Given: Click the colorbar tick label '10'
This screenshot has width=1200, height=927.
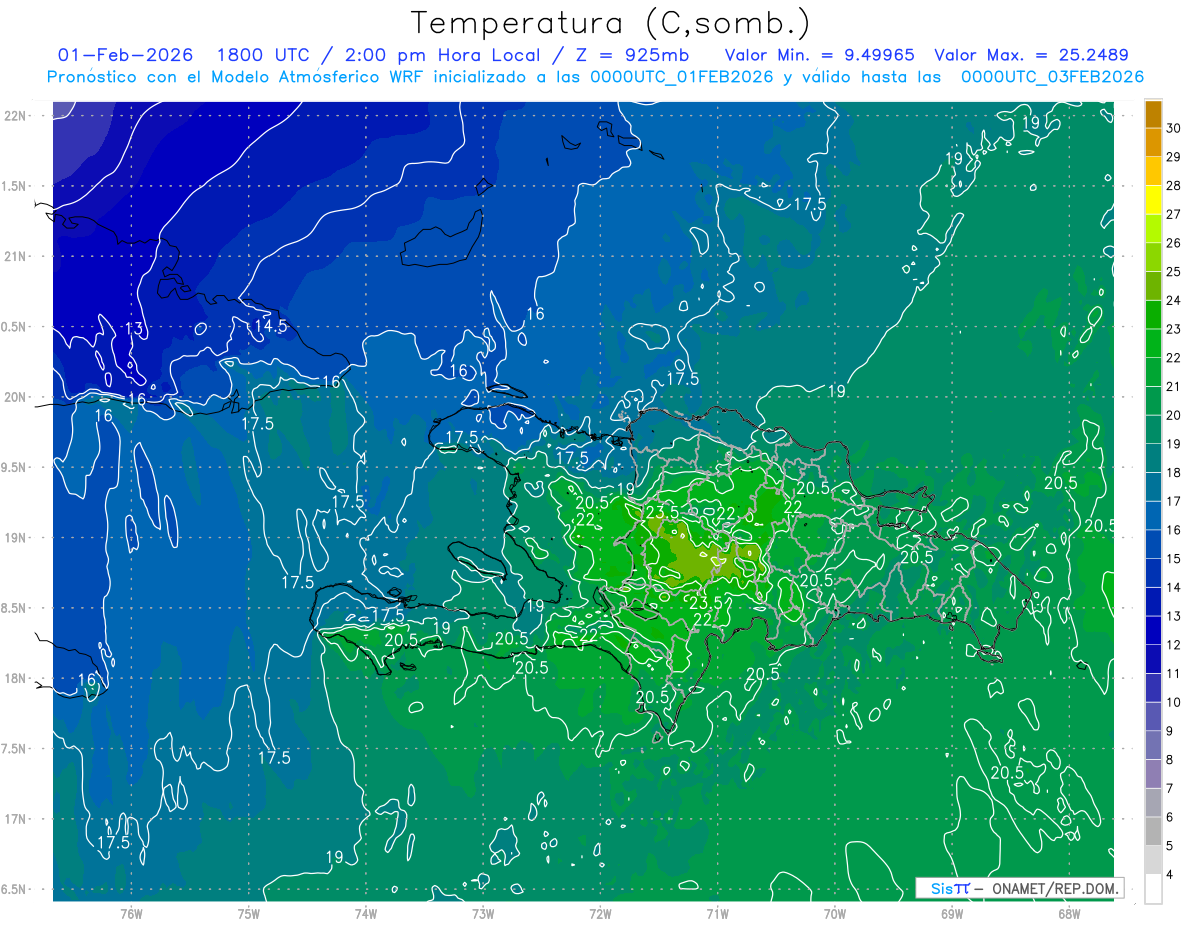Looking at the screenshot, I should click(1174, 702).
